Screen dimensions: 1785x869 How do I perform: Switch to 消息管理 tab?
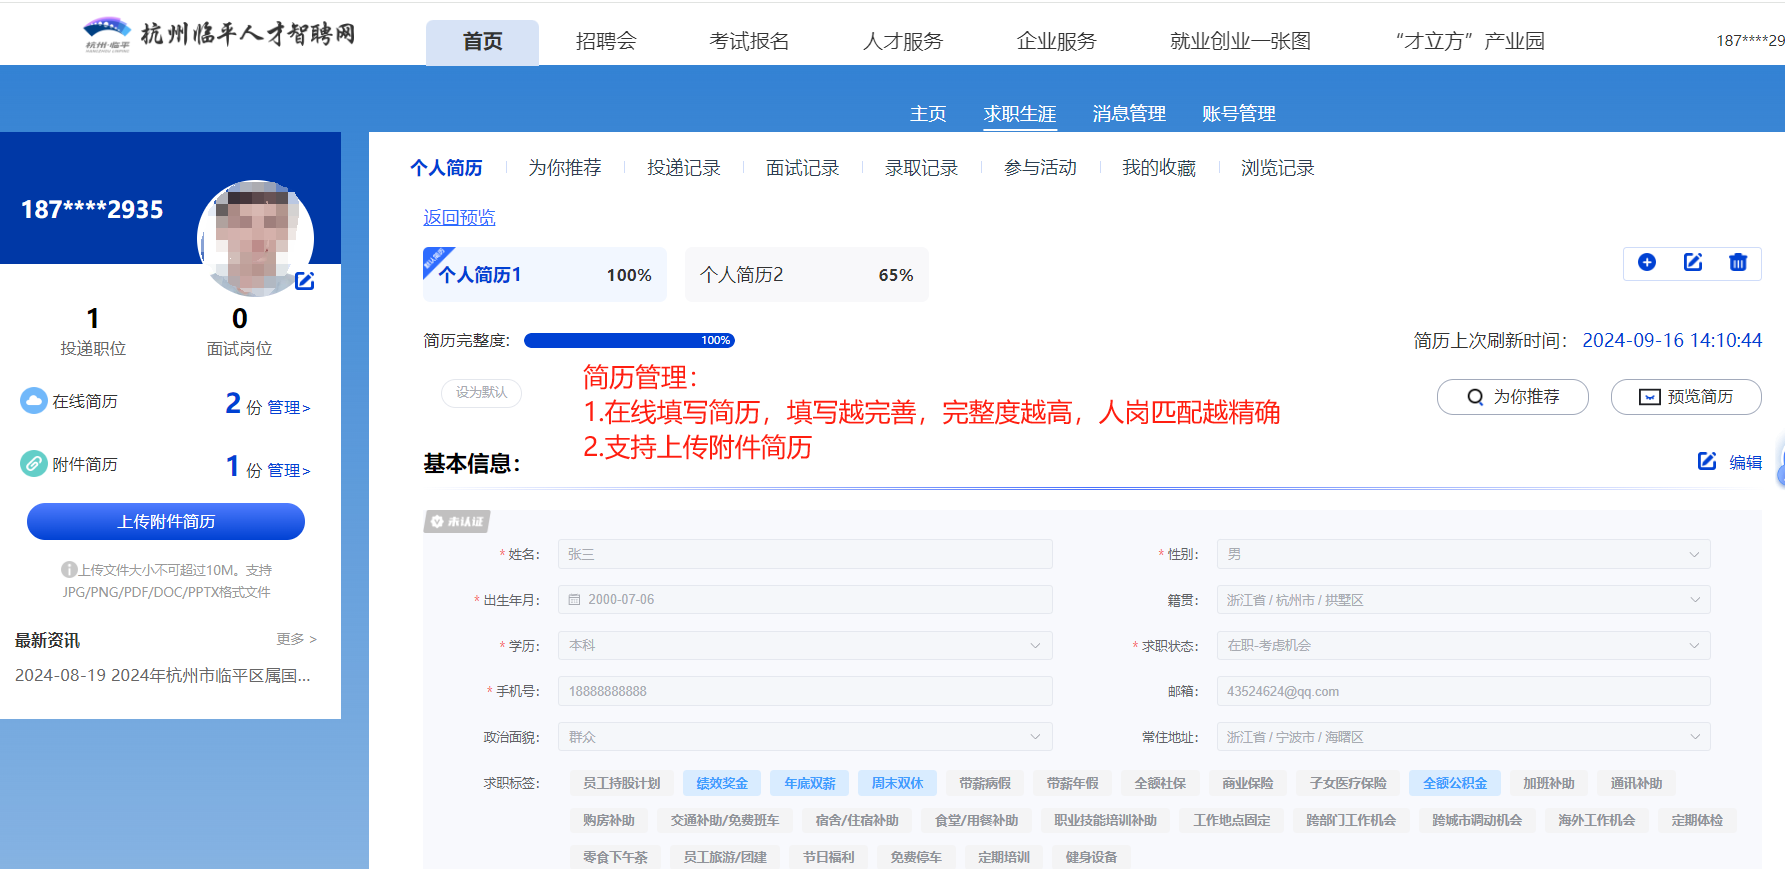tap(1129, 114)
